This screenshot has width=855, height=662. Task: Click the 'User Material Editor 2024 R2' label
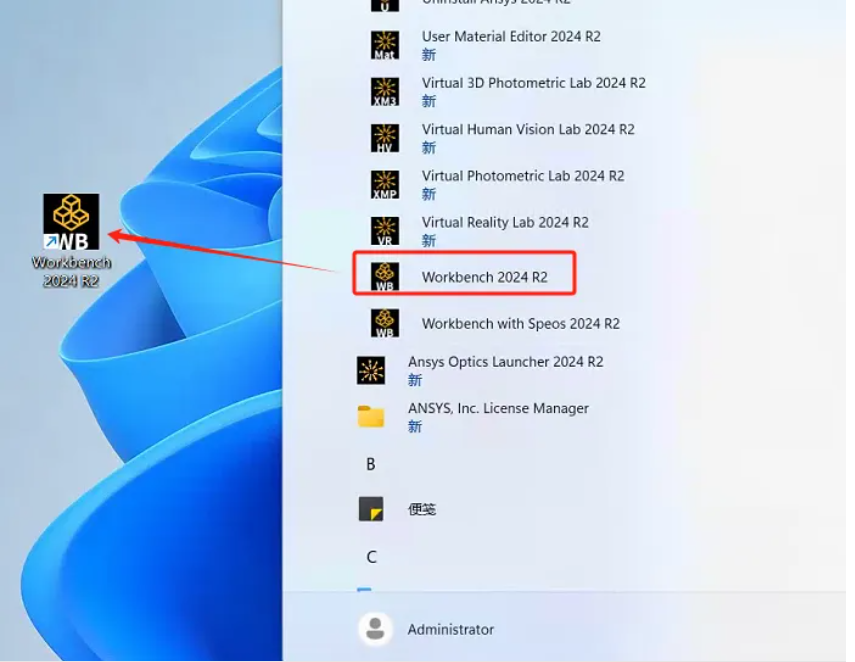tap(511, 36)
